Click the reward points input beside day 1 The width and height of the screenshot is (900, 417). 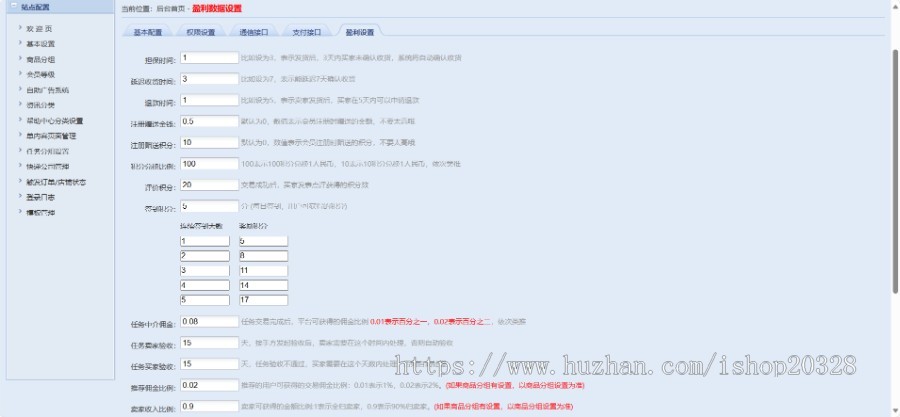pos(263,241)
